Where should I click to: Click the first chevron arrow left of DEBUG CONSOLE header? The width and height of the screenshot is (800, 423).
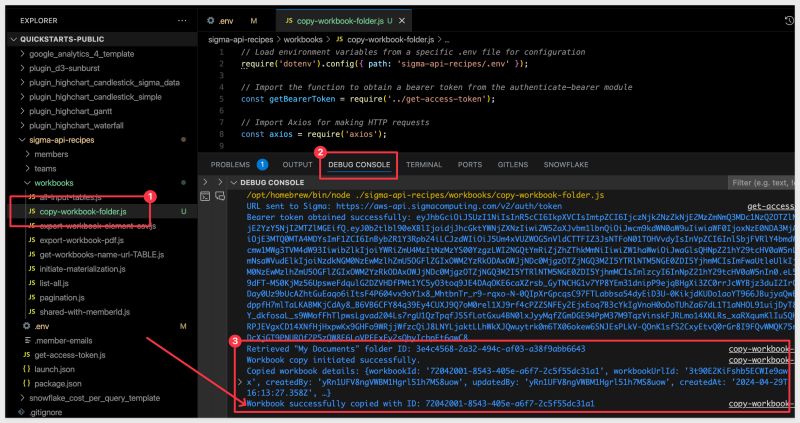click(x=205, y=182)
